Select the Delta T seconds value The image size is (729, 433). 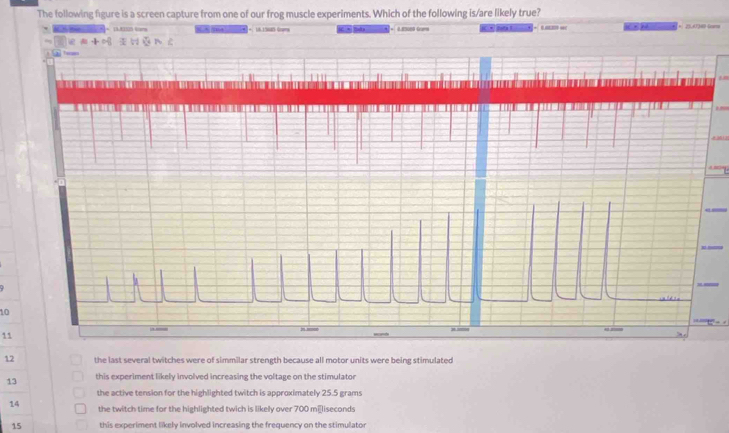(553, 27)
